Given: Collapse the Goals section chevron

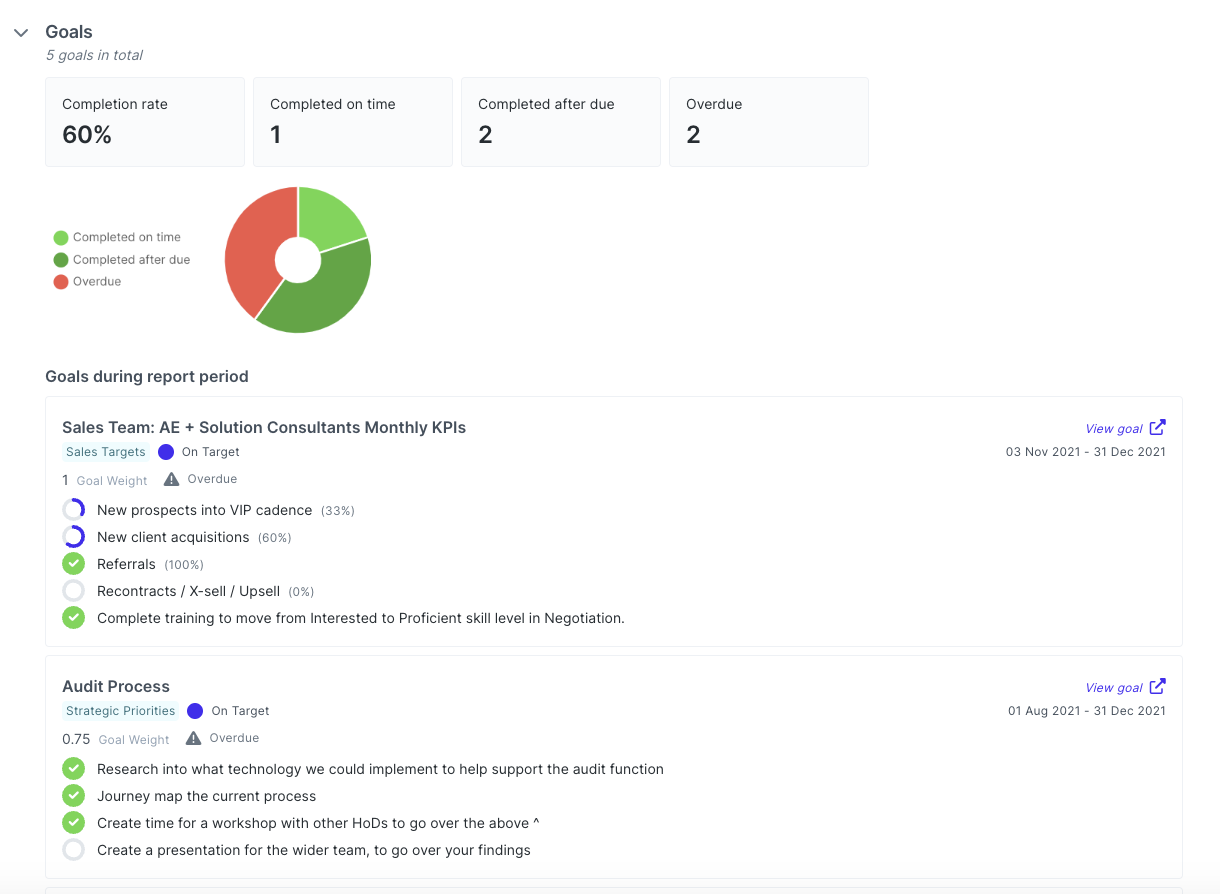Looking at the screenshot, I should (x=21, y=33).
